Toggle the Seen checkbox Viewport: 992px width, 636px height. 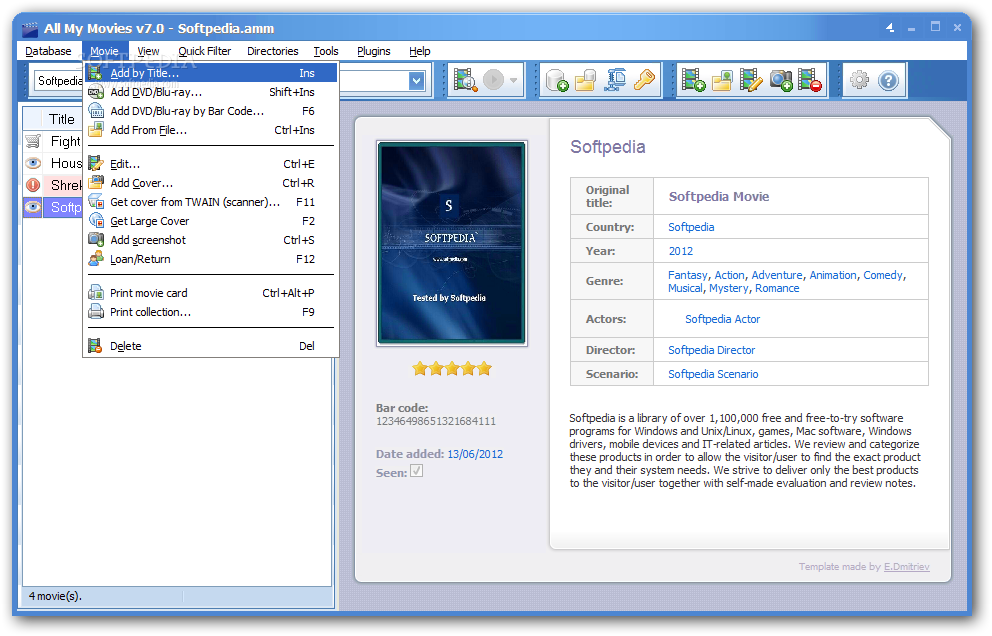[416, 471]
